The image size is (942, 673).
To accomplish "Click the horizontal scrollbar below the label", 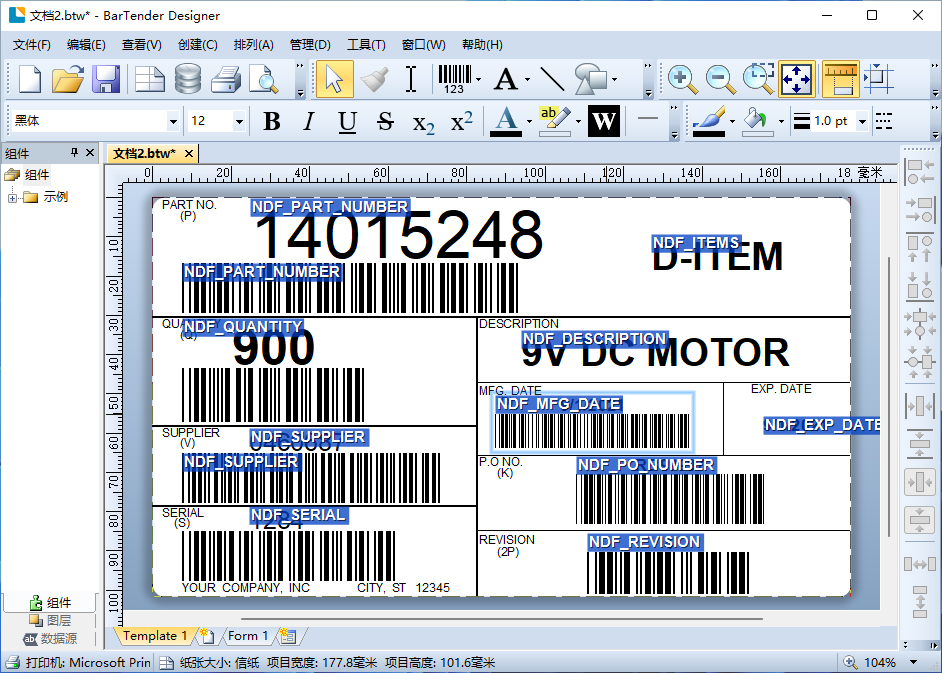I will [x=502, y=618].
